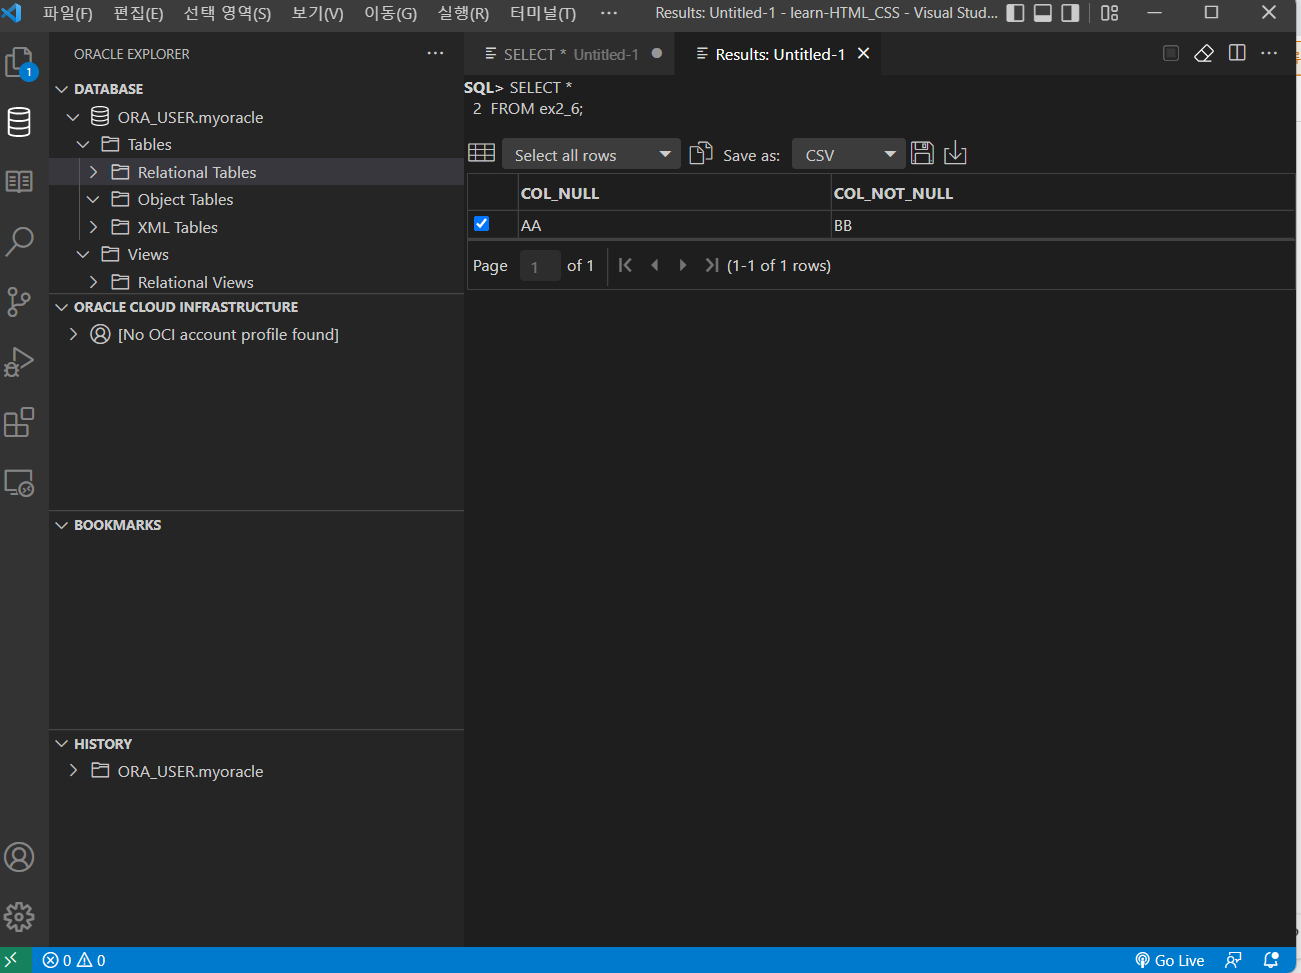Open the Remote Explorer view
This screenshot has height=973, width=1301.
19,483
